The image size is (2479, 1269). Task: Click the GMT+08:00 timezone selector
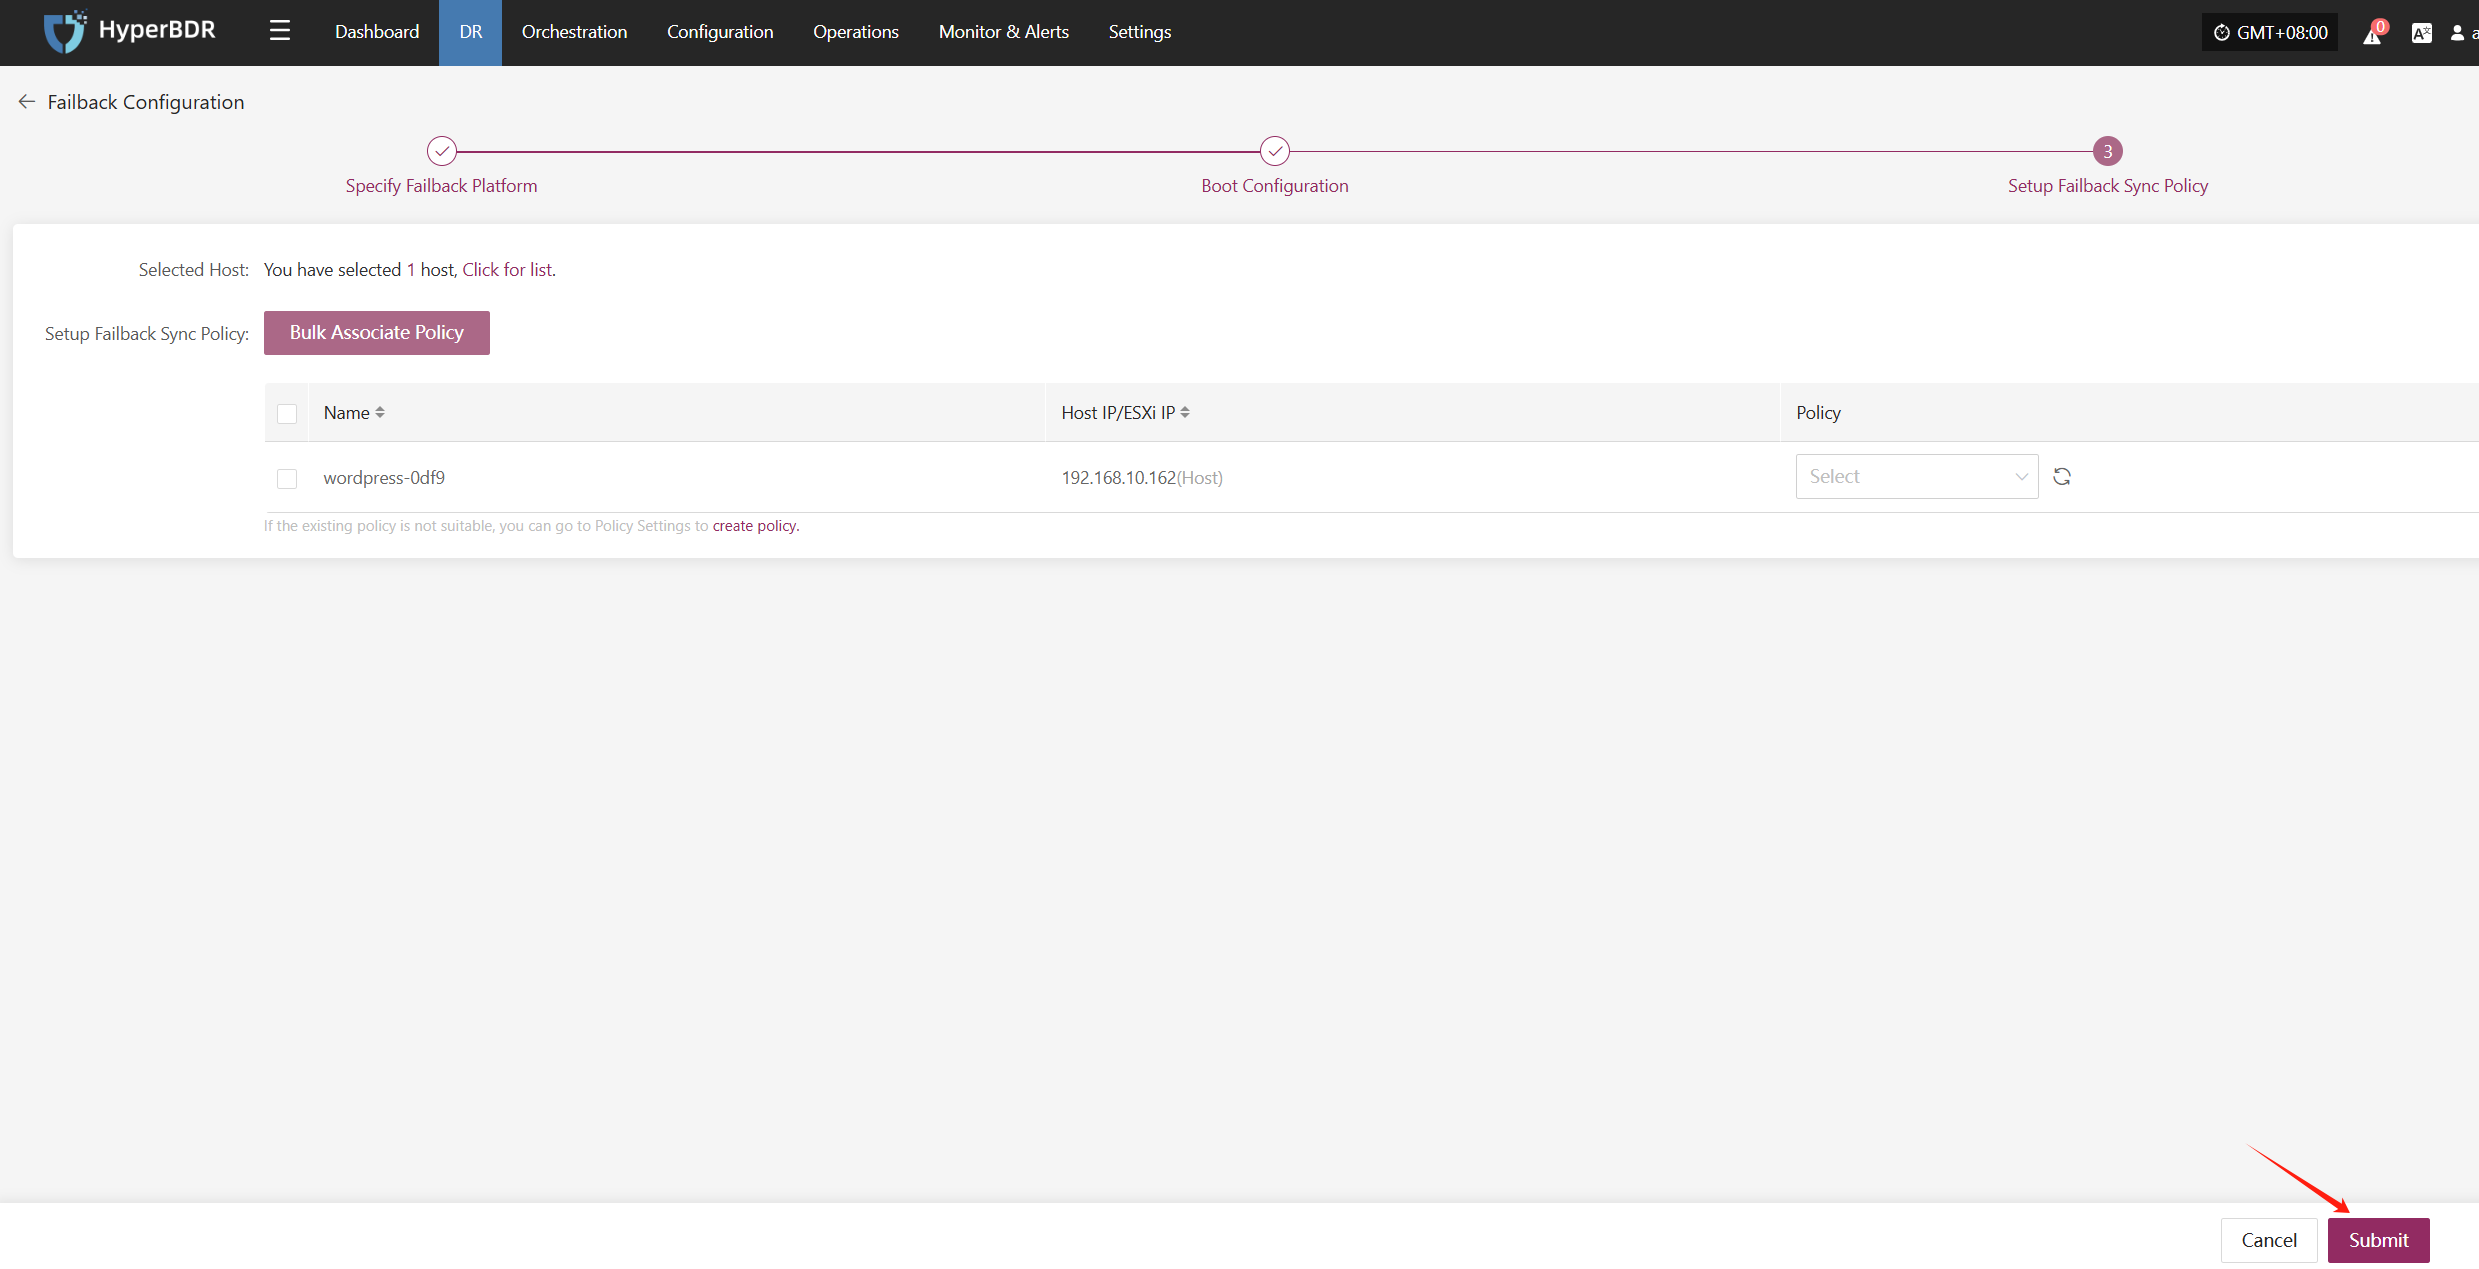coord(2270,33)
